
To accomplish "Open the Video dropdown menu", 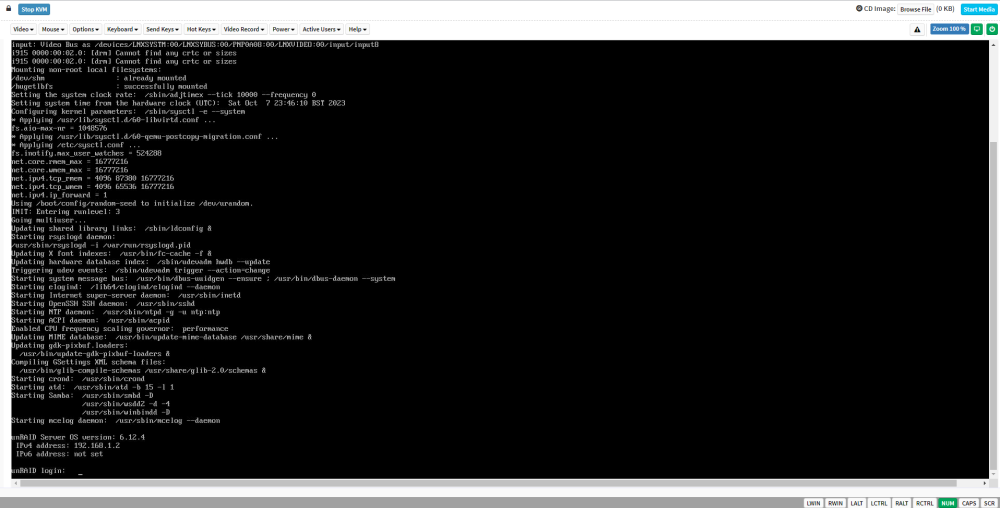I will click(x=24, y=29).
